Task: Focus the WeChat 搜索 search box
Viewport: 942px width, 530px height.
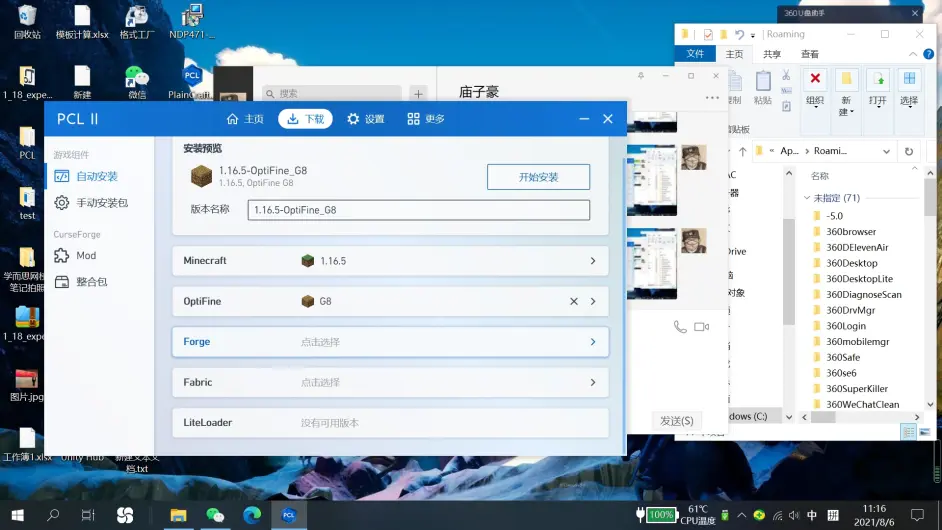Action: coord(332,94)
